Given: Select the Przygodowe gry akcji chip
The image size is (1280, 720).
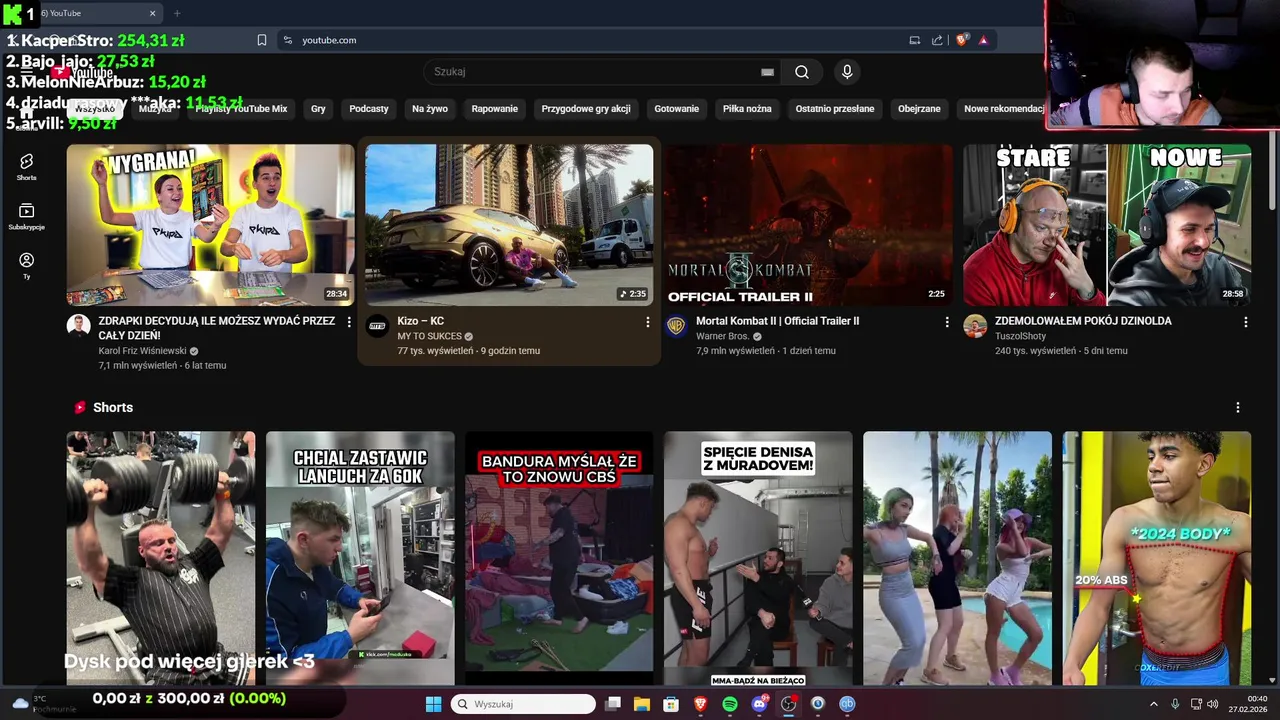Looking at the screenshot, I should (586, 108).
